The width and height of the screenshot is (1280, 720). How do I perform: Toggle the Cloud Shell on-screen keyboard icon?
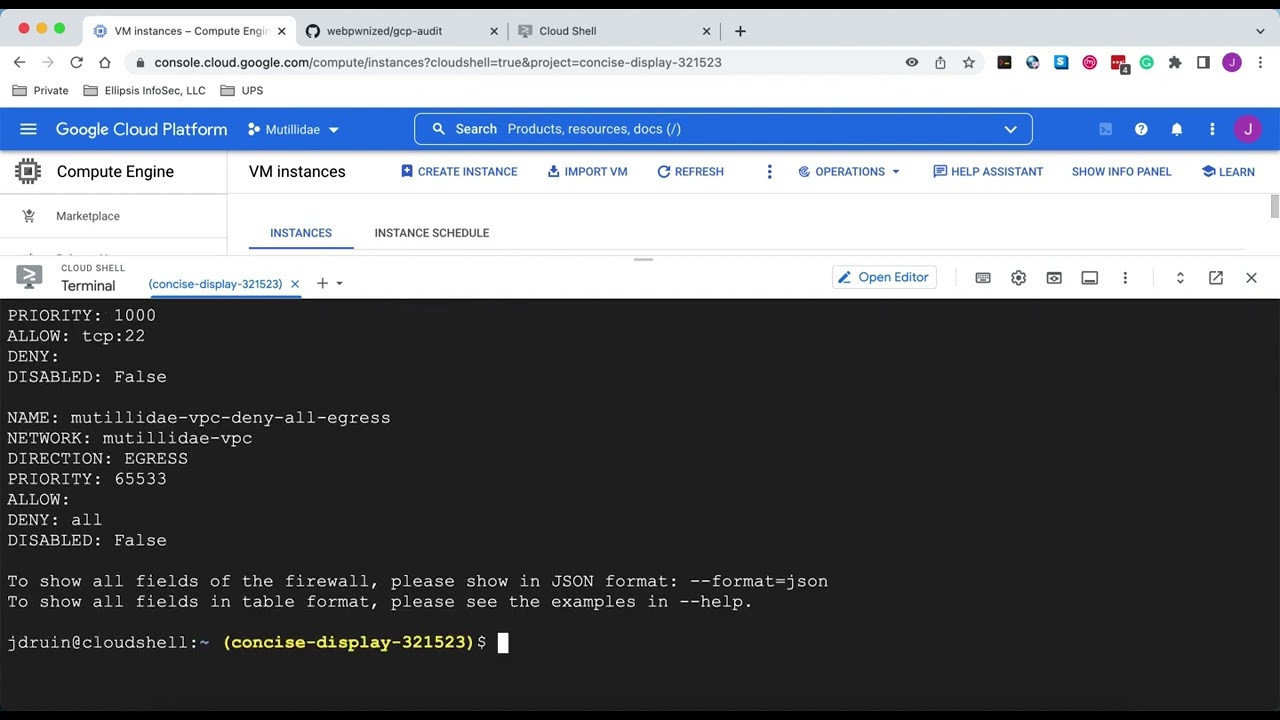(983, 278)
